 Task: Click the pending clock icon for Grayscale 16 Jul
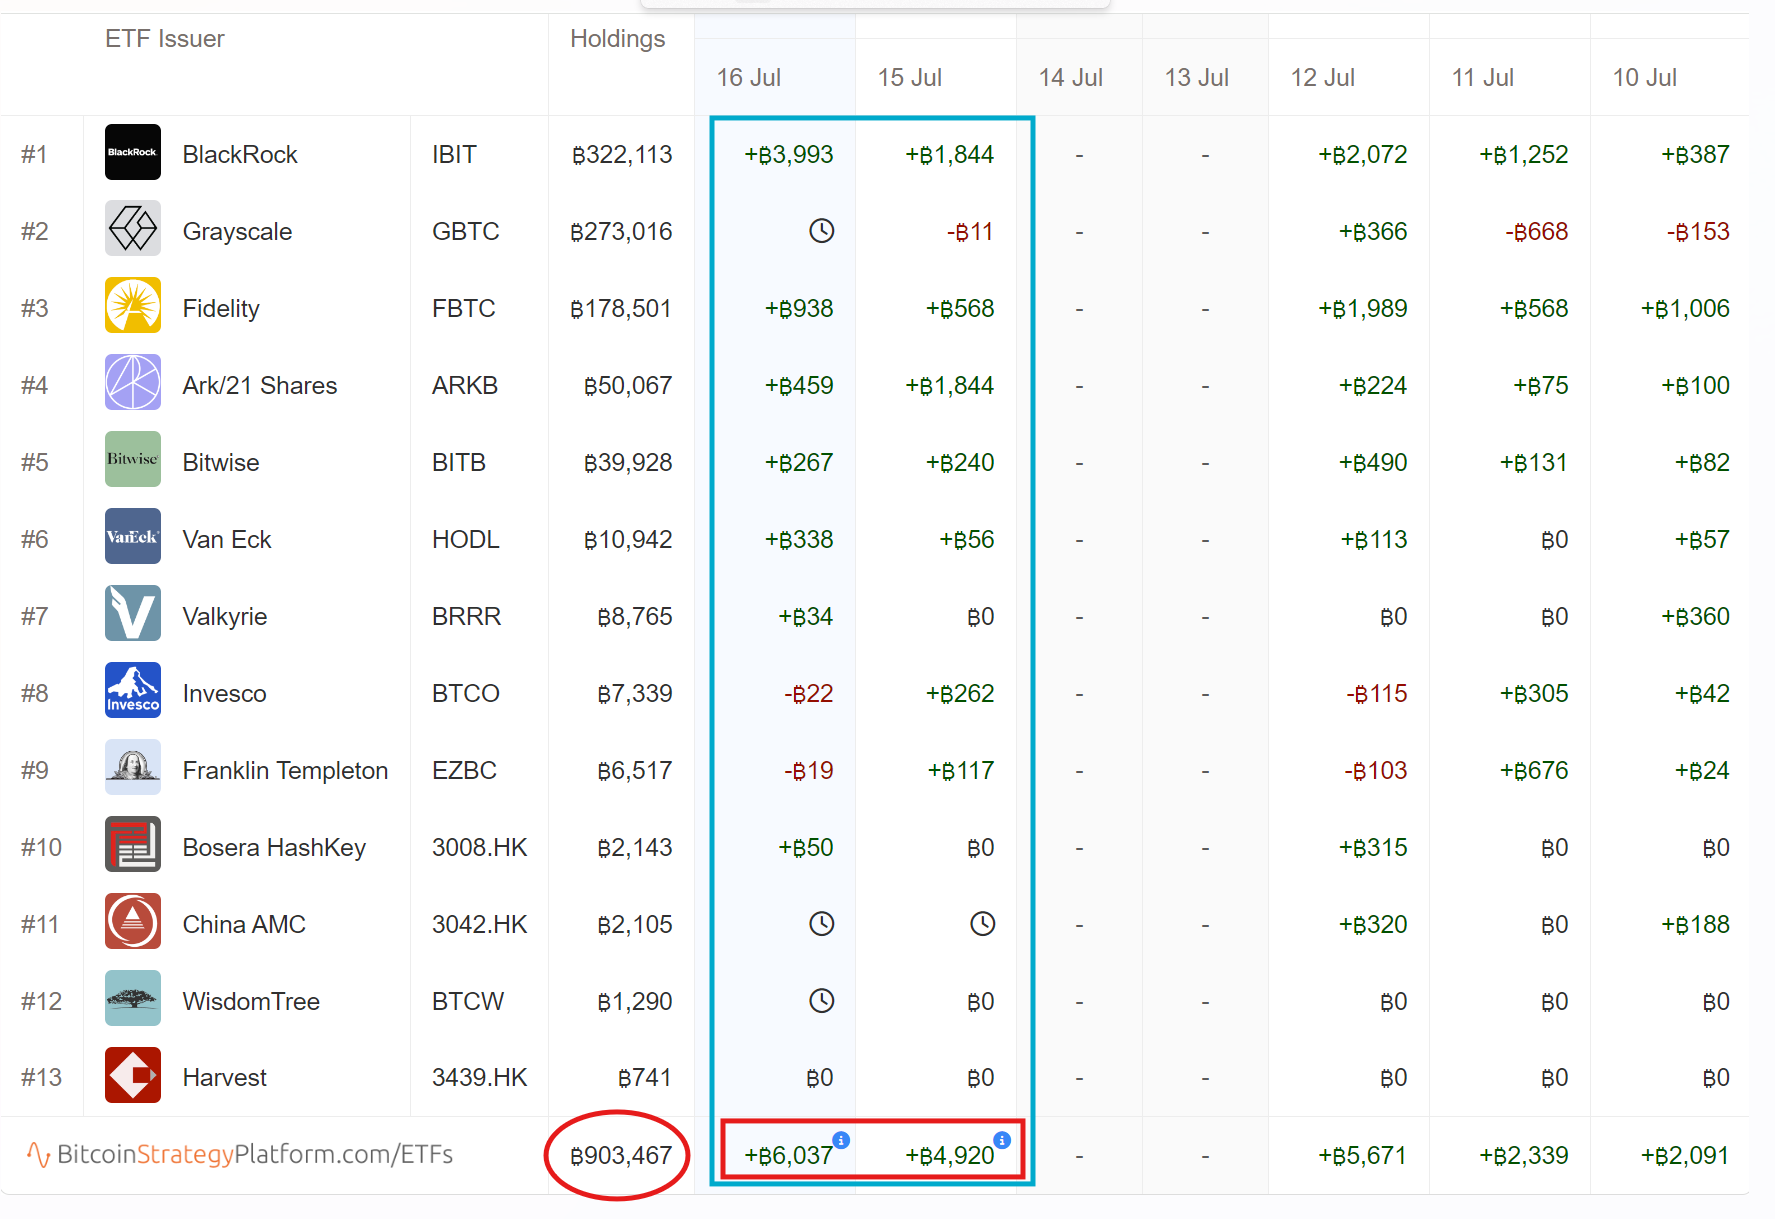[x=821, y=231]
